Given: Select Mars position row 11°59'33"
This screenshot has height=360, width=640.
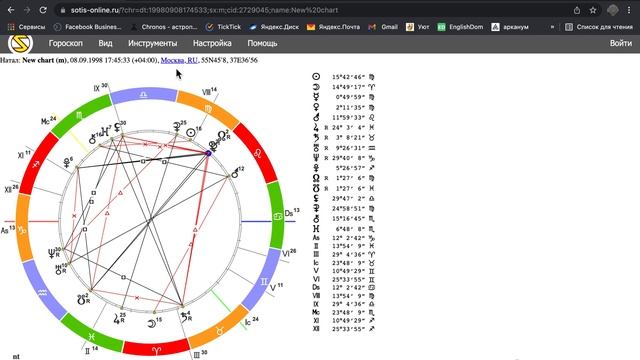Looking at the screenshot, I should coord(343,118).
